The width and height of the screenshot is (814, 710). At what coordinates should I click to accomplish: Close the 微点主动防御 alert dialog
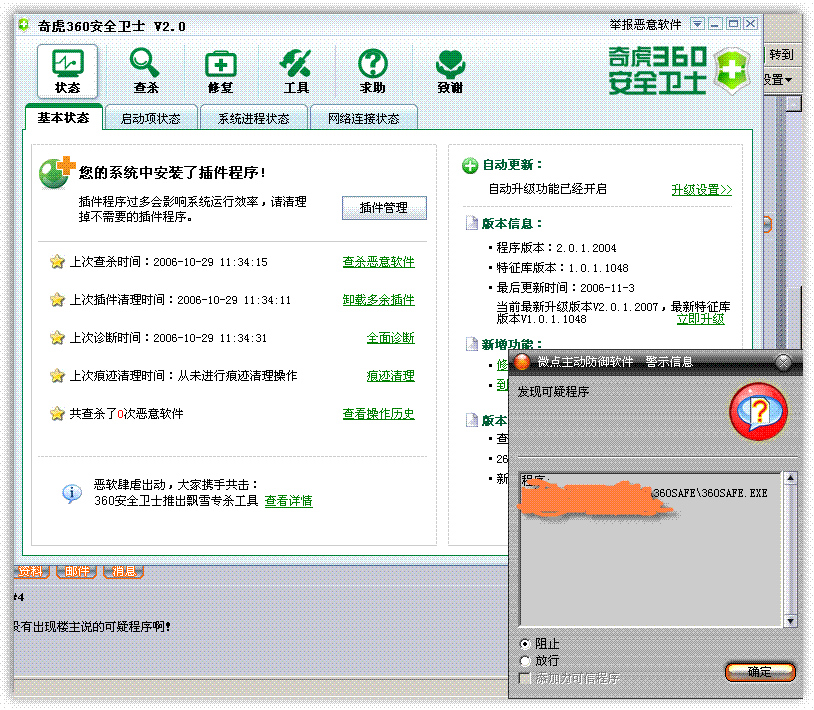coord(783,362)
